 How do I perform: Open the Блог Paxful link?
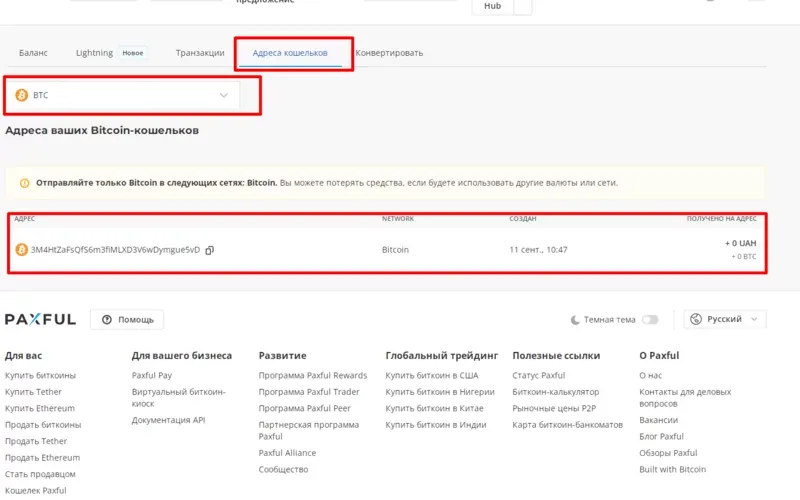pyautogui.click(x=661, y=436)
